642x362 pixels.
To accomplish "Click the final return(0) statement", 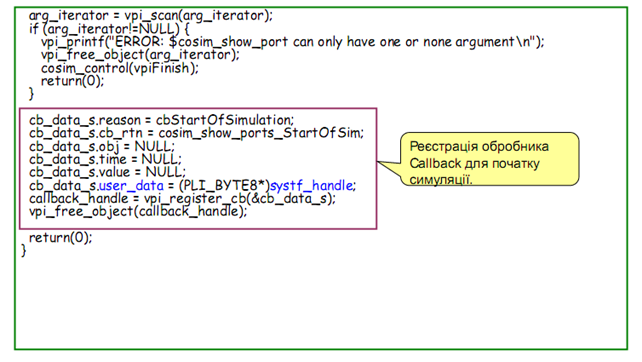I will [61, 238].
